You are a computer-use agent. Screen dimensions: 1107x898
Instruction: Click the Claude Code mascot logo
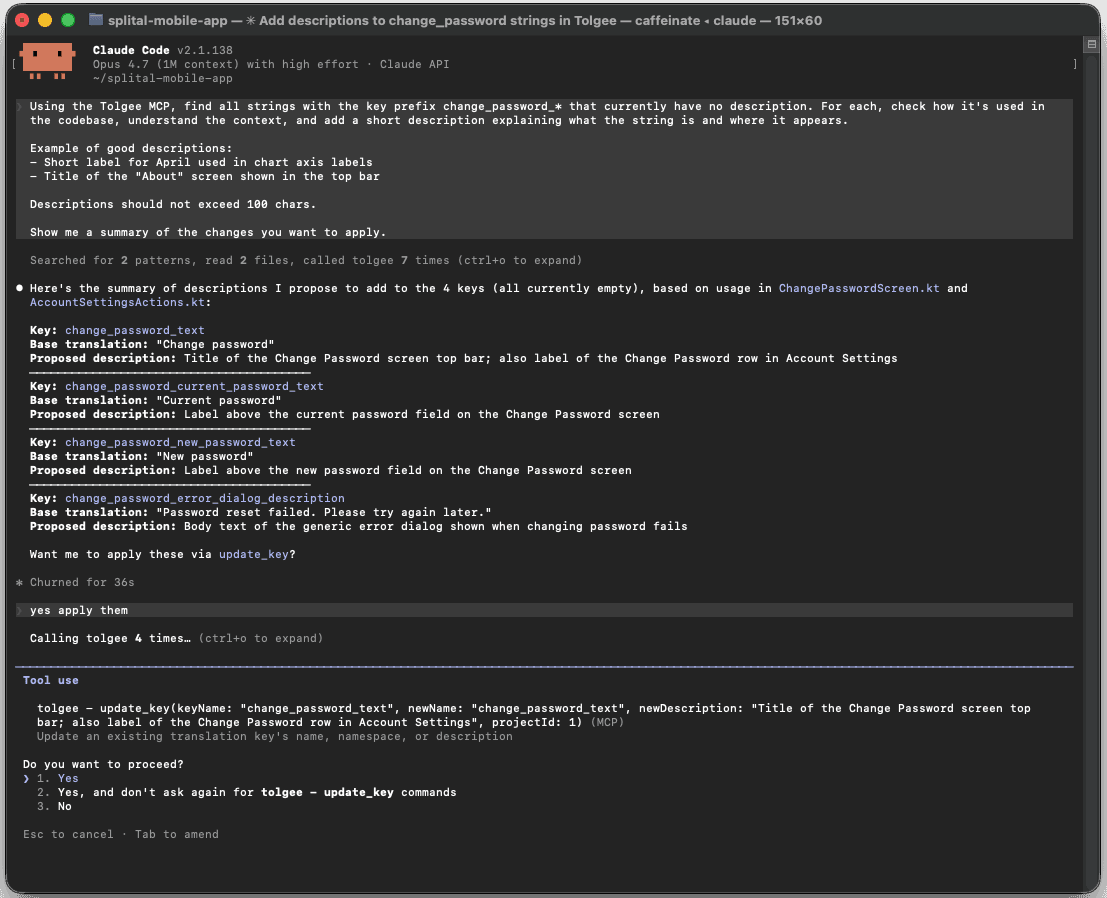(47, 61)
